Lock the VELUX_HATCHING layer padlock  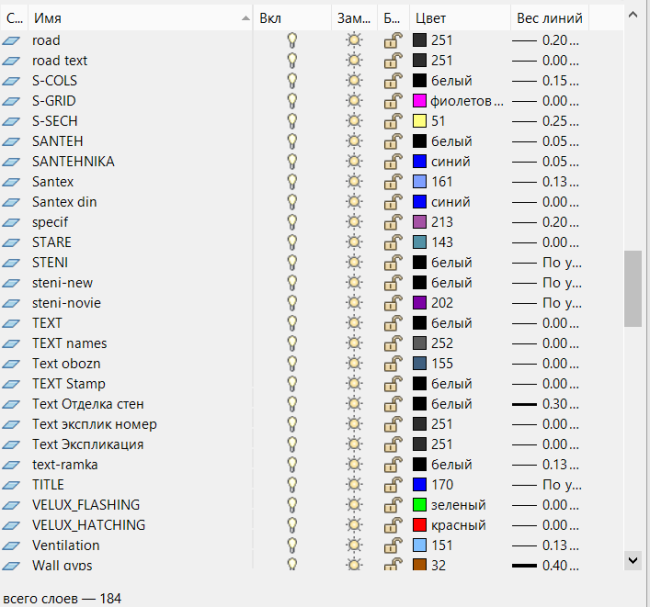click(x=393, y=525)
